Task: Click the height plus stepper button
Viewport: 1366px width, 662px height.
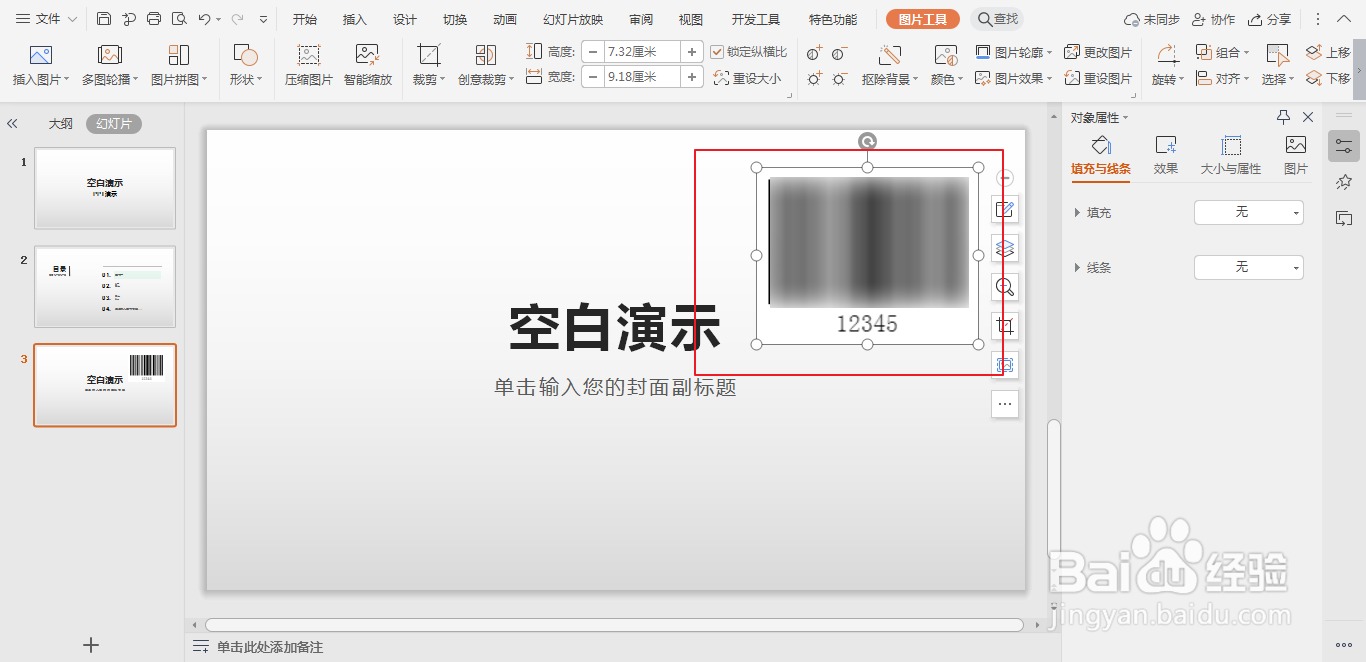Action: (692, 51)
